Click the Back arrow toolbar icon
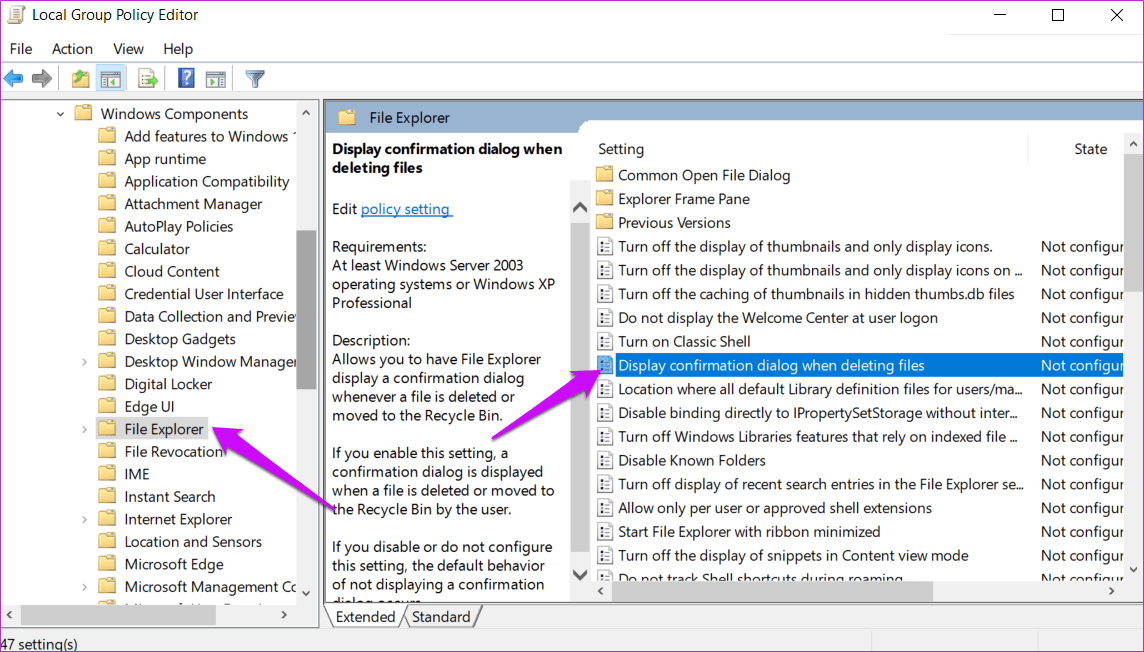The width and height of the screenshot is (1144, 652). 14,79
